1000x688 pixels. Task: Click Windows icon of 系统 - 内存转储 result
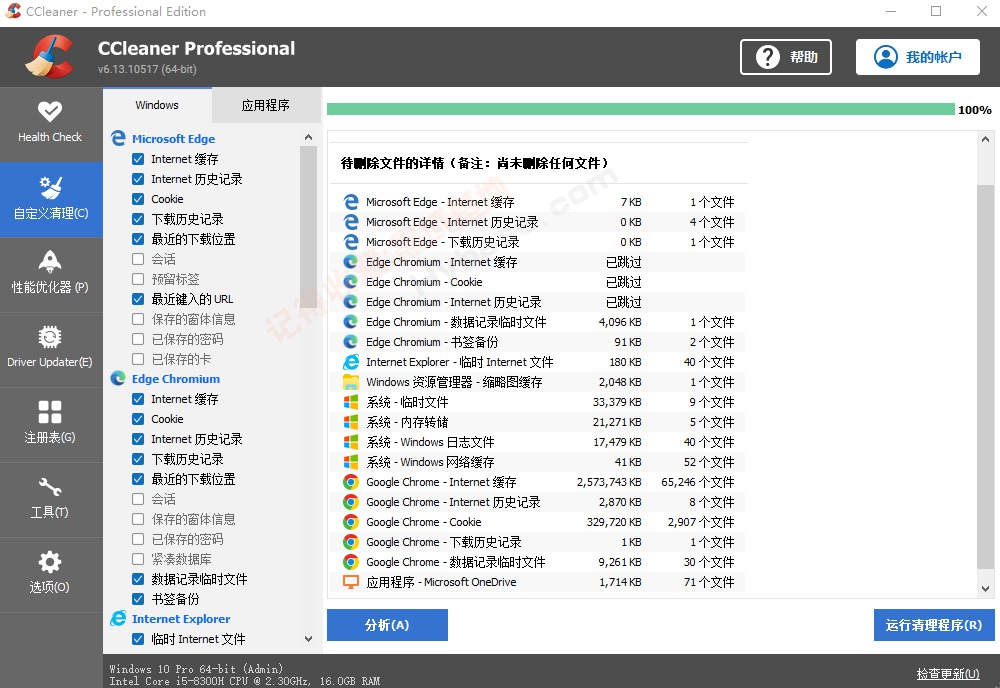tap(351, 422)
